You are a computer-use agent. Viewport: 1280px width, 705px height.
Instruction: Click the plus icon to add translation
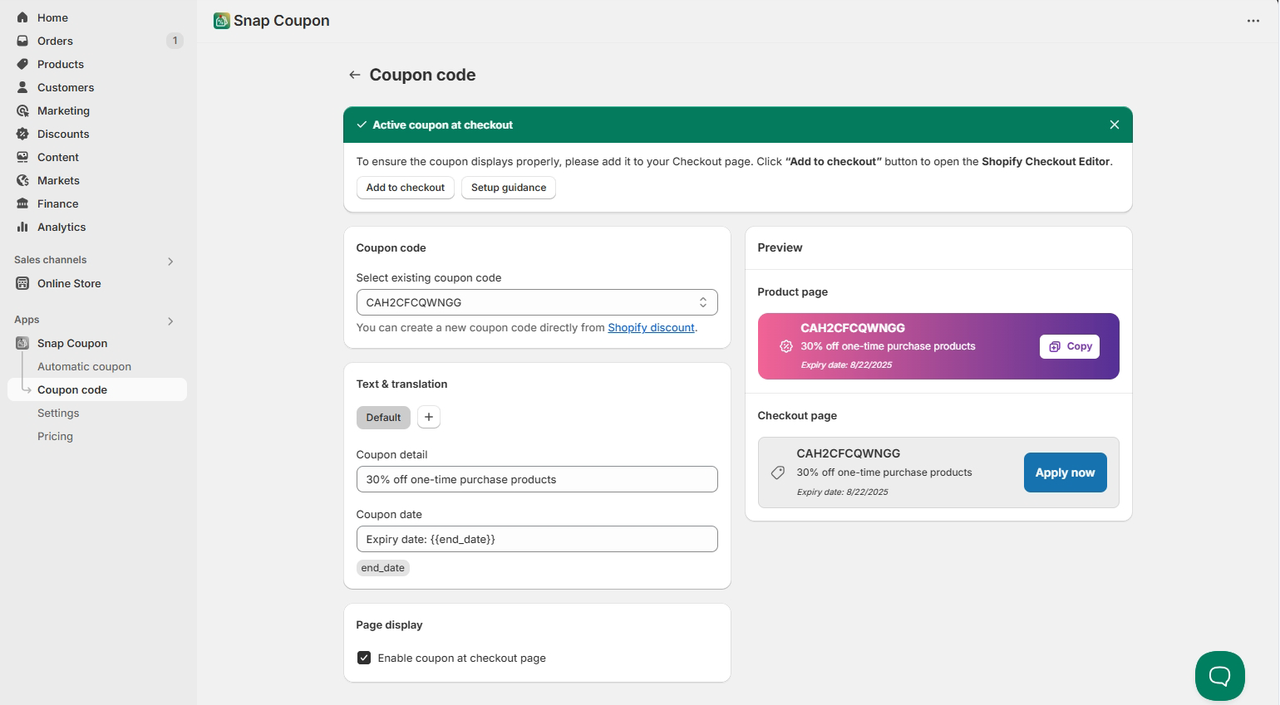pos(428,417)
